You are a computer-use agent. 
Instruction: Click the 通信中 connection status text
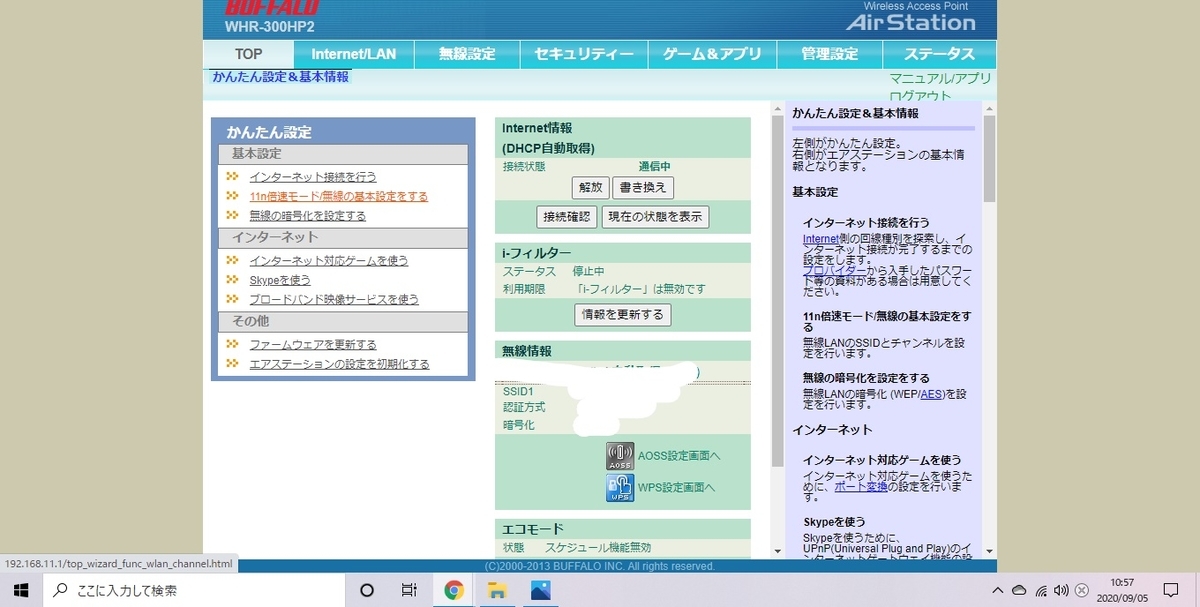click(655, 167)
